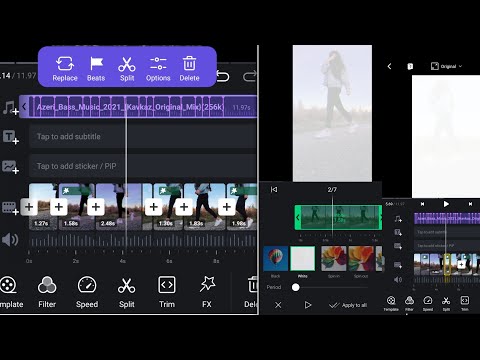This screenshot has width=480, height=360.
Task: Add transition between 2.48s and 1.20s clips
Action: [154, 207]
